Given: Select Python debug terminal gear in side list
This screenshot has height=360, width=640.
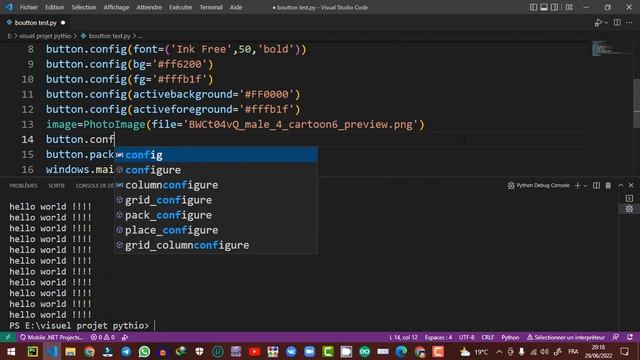Looking at the screenshot, I should point(629,209).
